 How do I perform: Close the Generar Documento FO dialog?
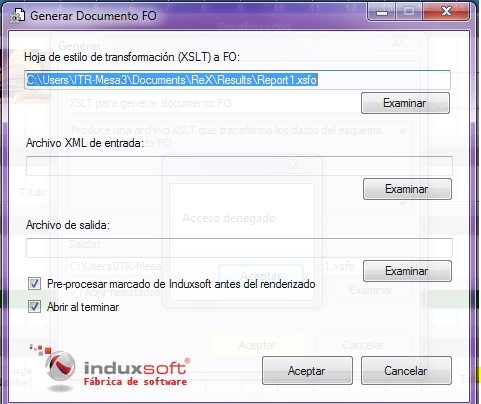pyautogui.click(x=446, y=13)
